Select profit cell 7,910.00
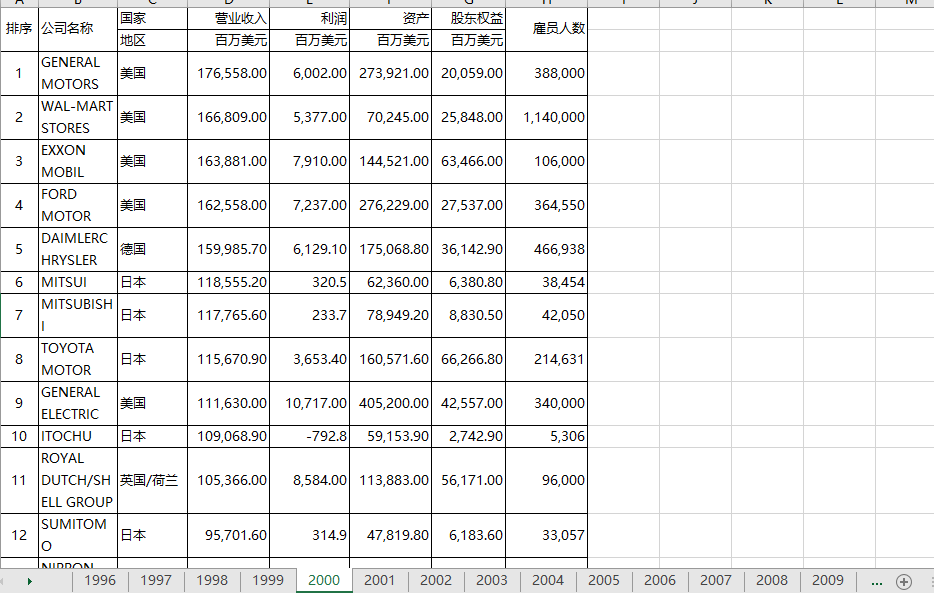 (x=310, y=161)
